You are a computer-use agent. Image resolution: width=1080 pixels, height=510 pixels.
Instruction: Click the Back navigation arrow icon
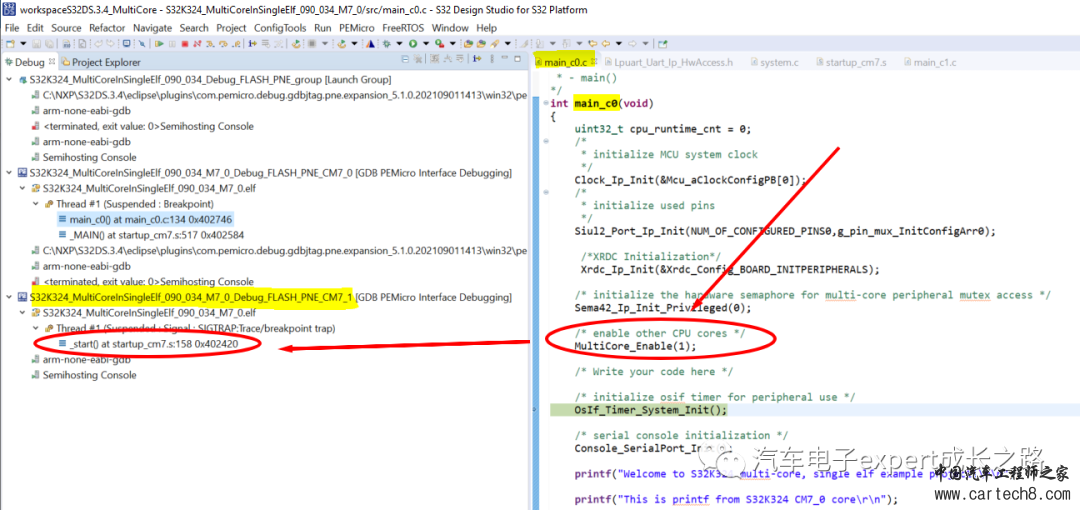tap(605, 43)
